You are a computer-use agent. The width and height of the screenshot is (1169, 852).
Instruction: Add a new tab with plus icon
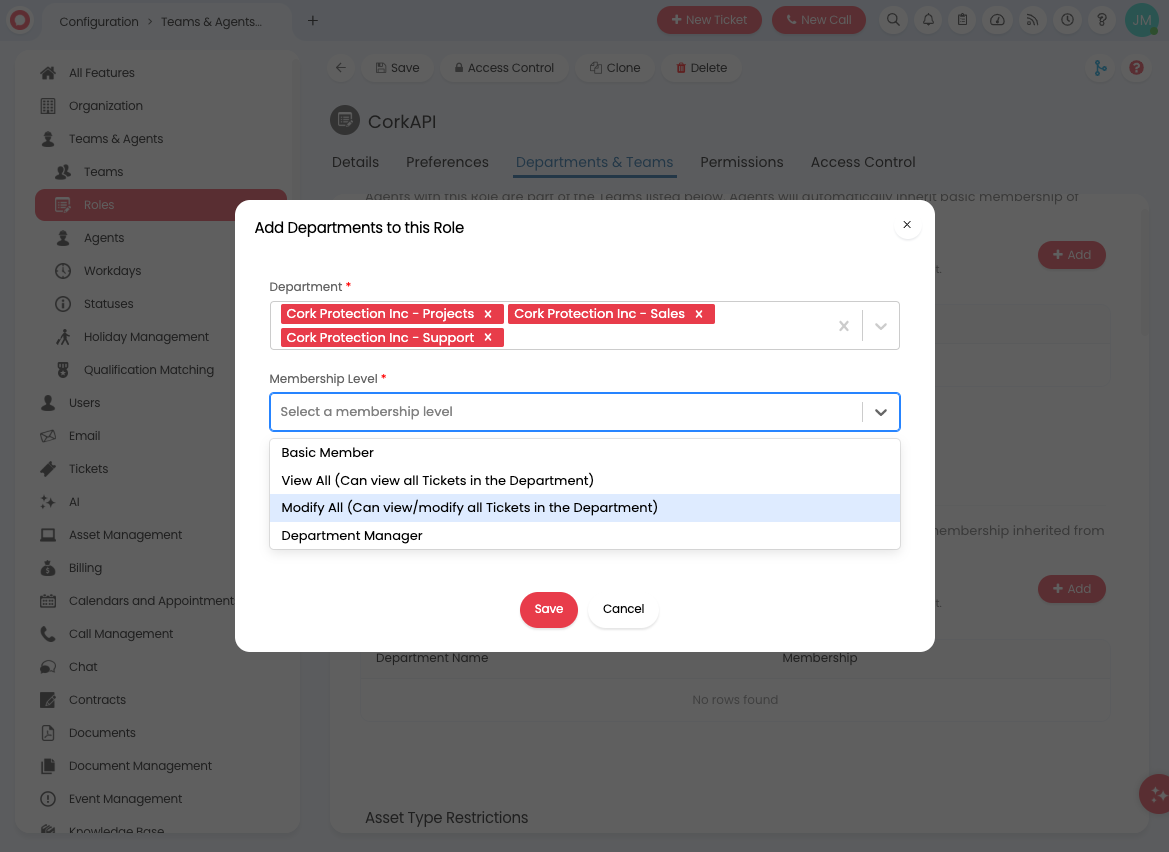[313, 21]
